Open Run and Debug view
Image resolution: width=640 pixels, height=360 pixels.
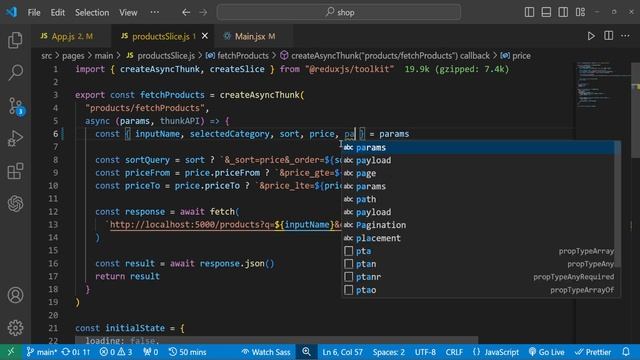(16, 138)
